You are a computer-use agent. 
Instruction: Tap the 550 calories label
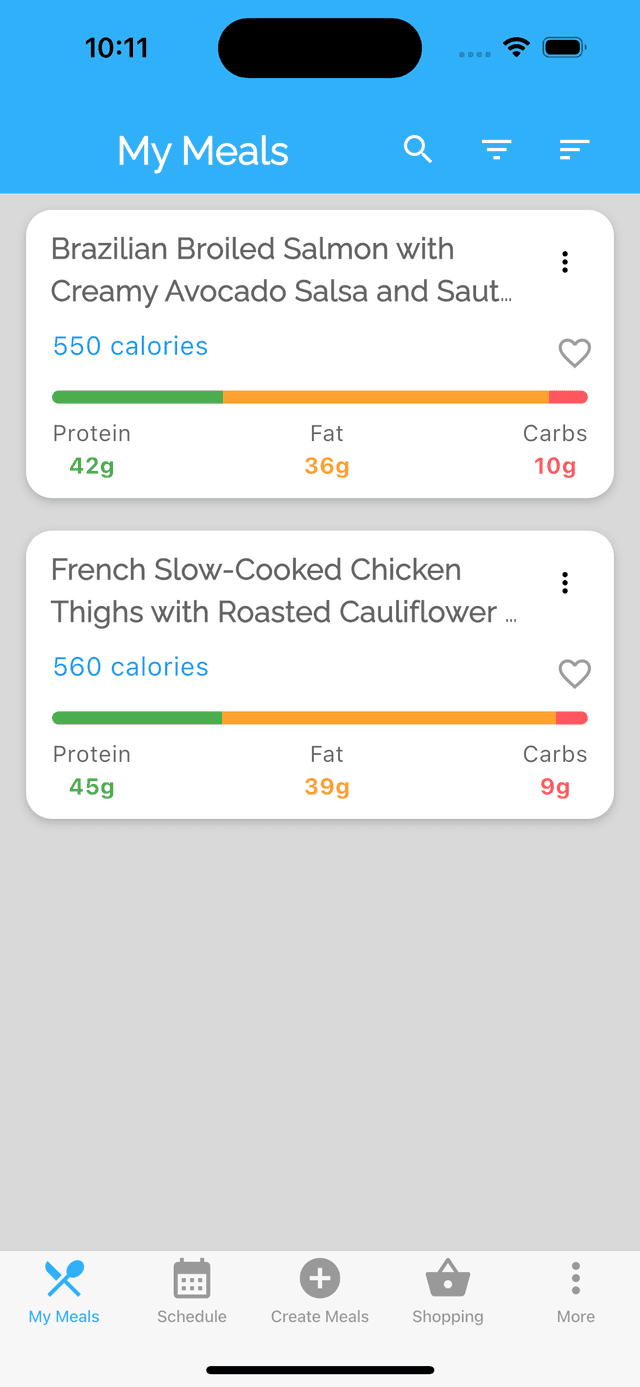(x=131, y=346)
